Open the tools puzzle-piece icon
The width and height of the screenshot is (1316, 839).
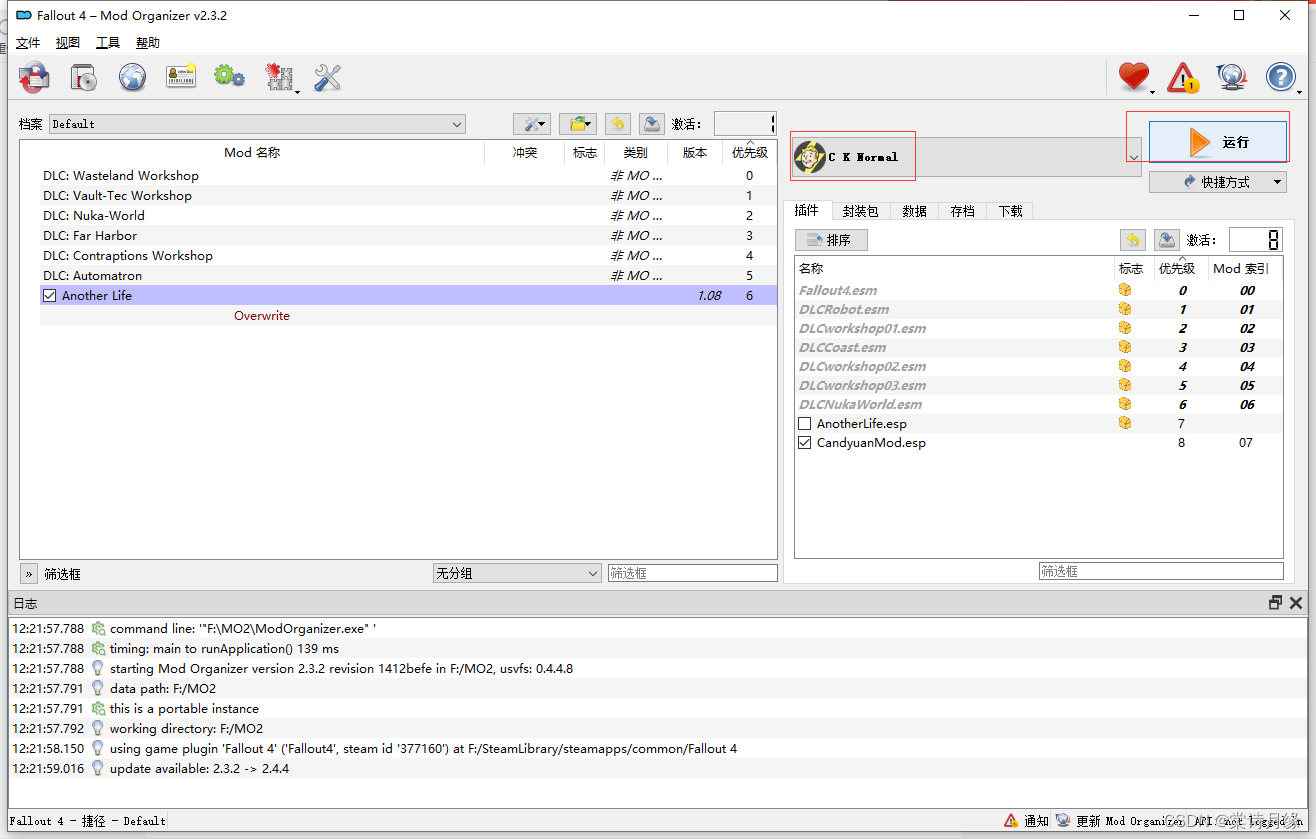click(280, 77)
